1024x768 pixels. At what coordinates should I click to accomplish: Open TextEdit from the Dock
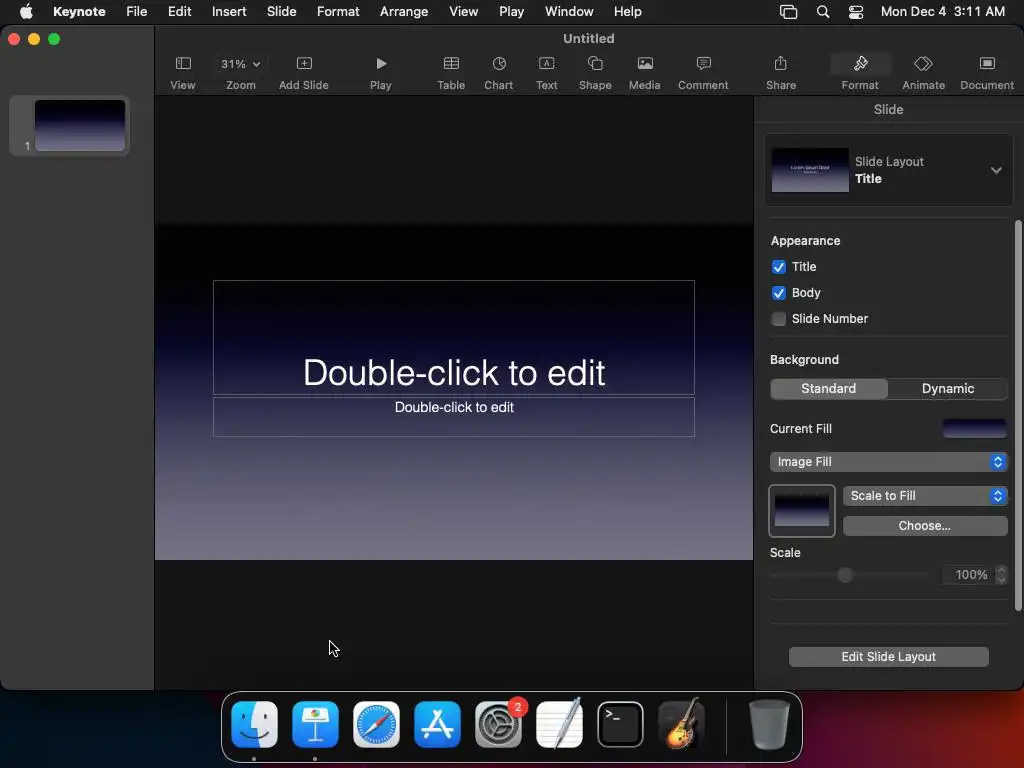coord(559,725)
